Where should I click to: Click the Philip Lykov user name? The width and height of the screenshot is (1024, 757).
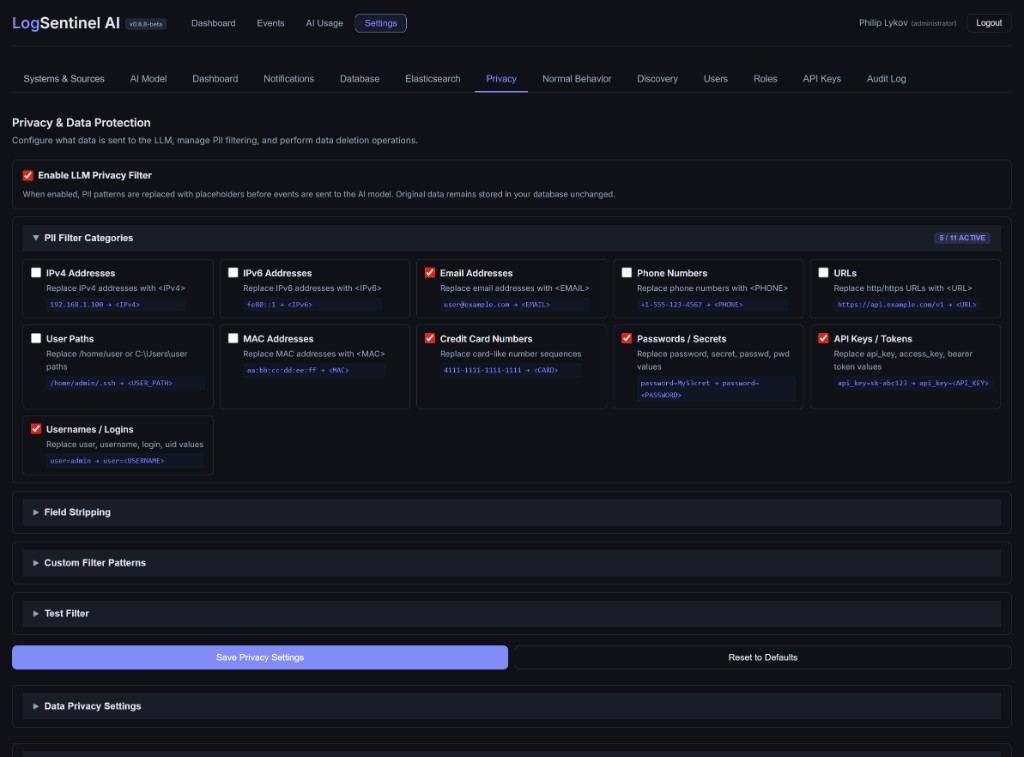883,23
